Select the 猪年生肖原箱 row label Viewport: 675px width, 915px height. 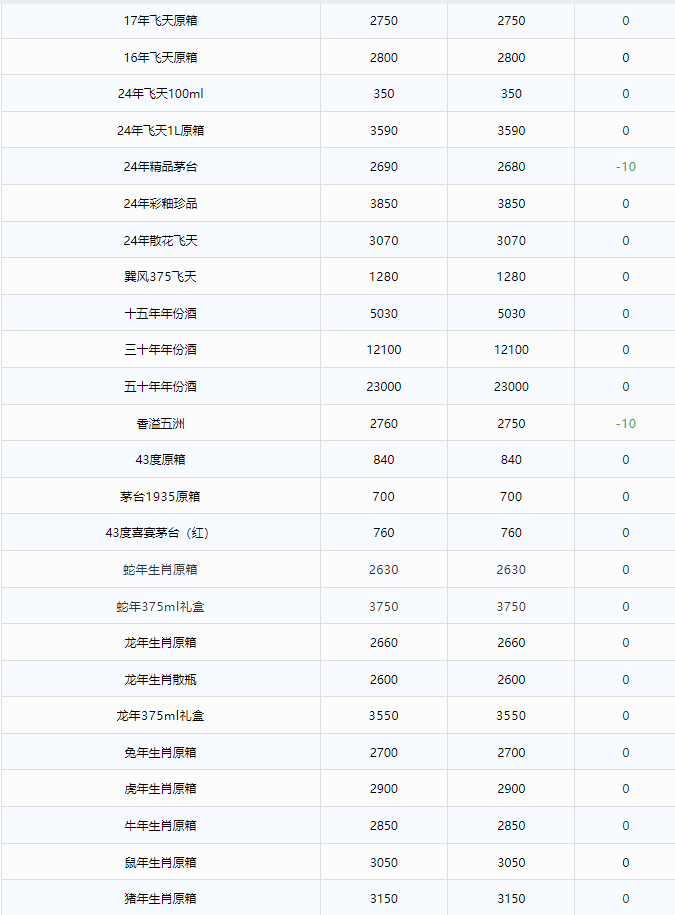point(160,898)
